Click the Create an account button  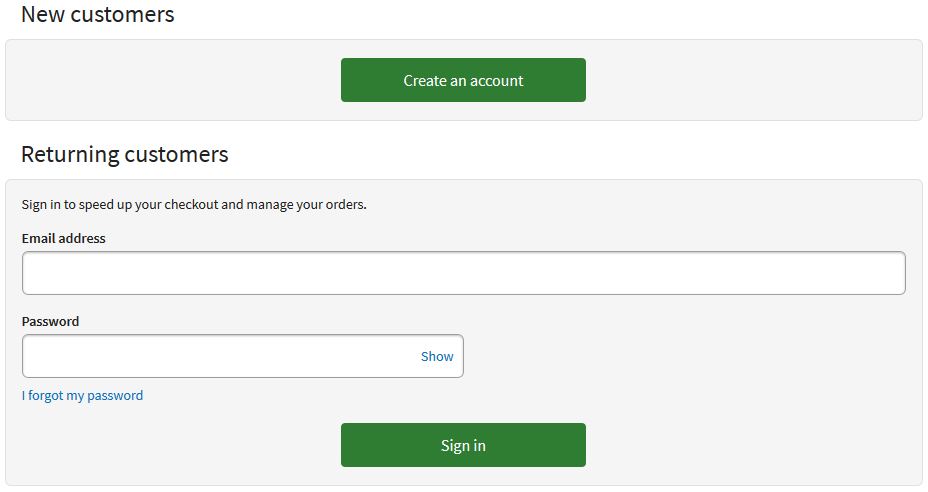pos(463,80)
